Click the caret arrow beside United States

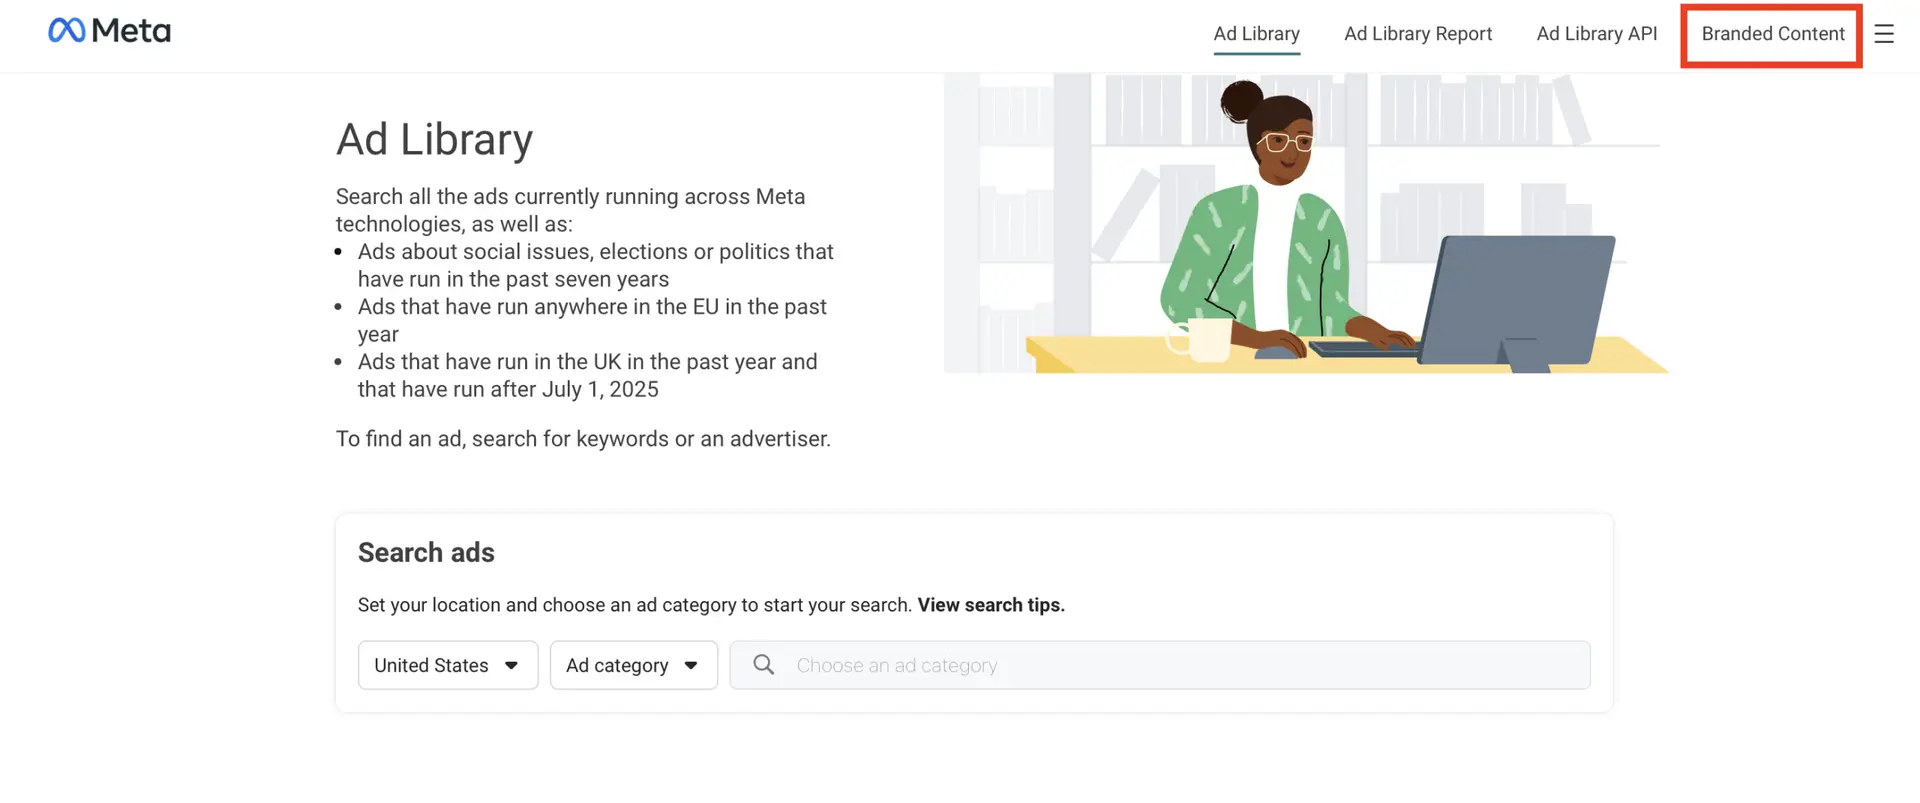click(x=512, y=666)
